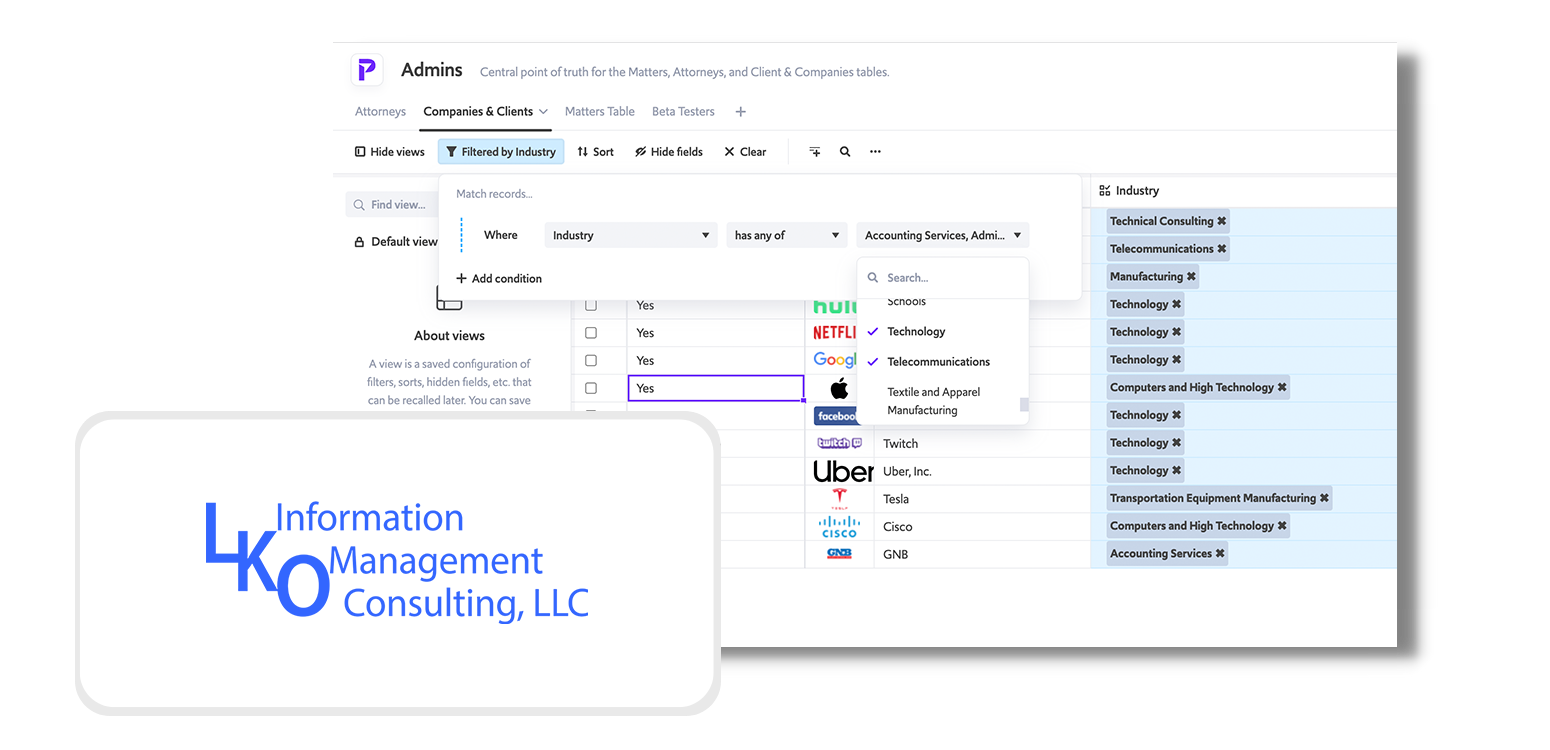Click the Sort button

pyautogui.click(x=596, y=152)
